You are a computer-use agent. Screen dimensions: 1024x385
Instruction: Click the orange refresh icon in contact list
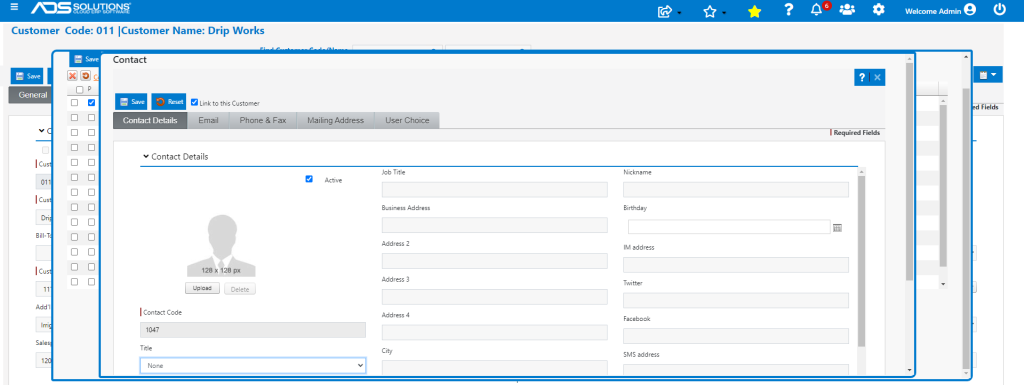pyautogui.click(x=86, y=76)
